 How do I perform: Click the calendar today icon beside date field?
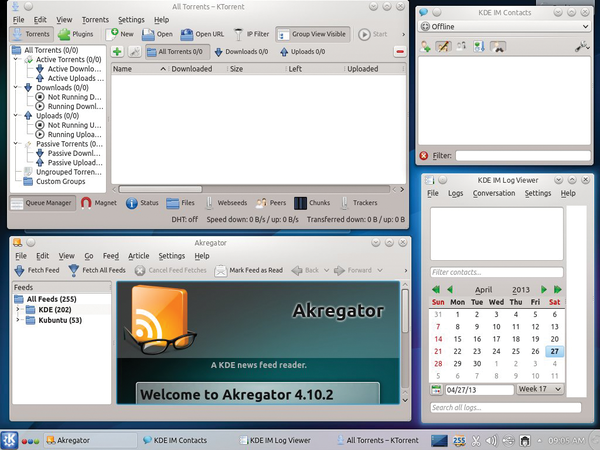pos(436,390)
